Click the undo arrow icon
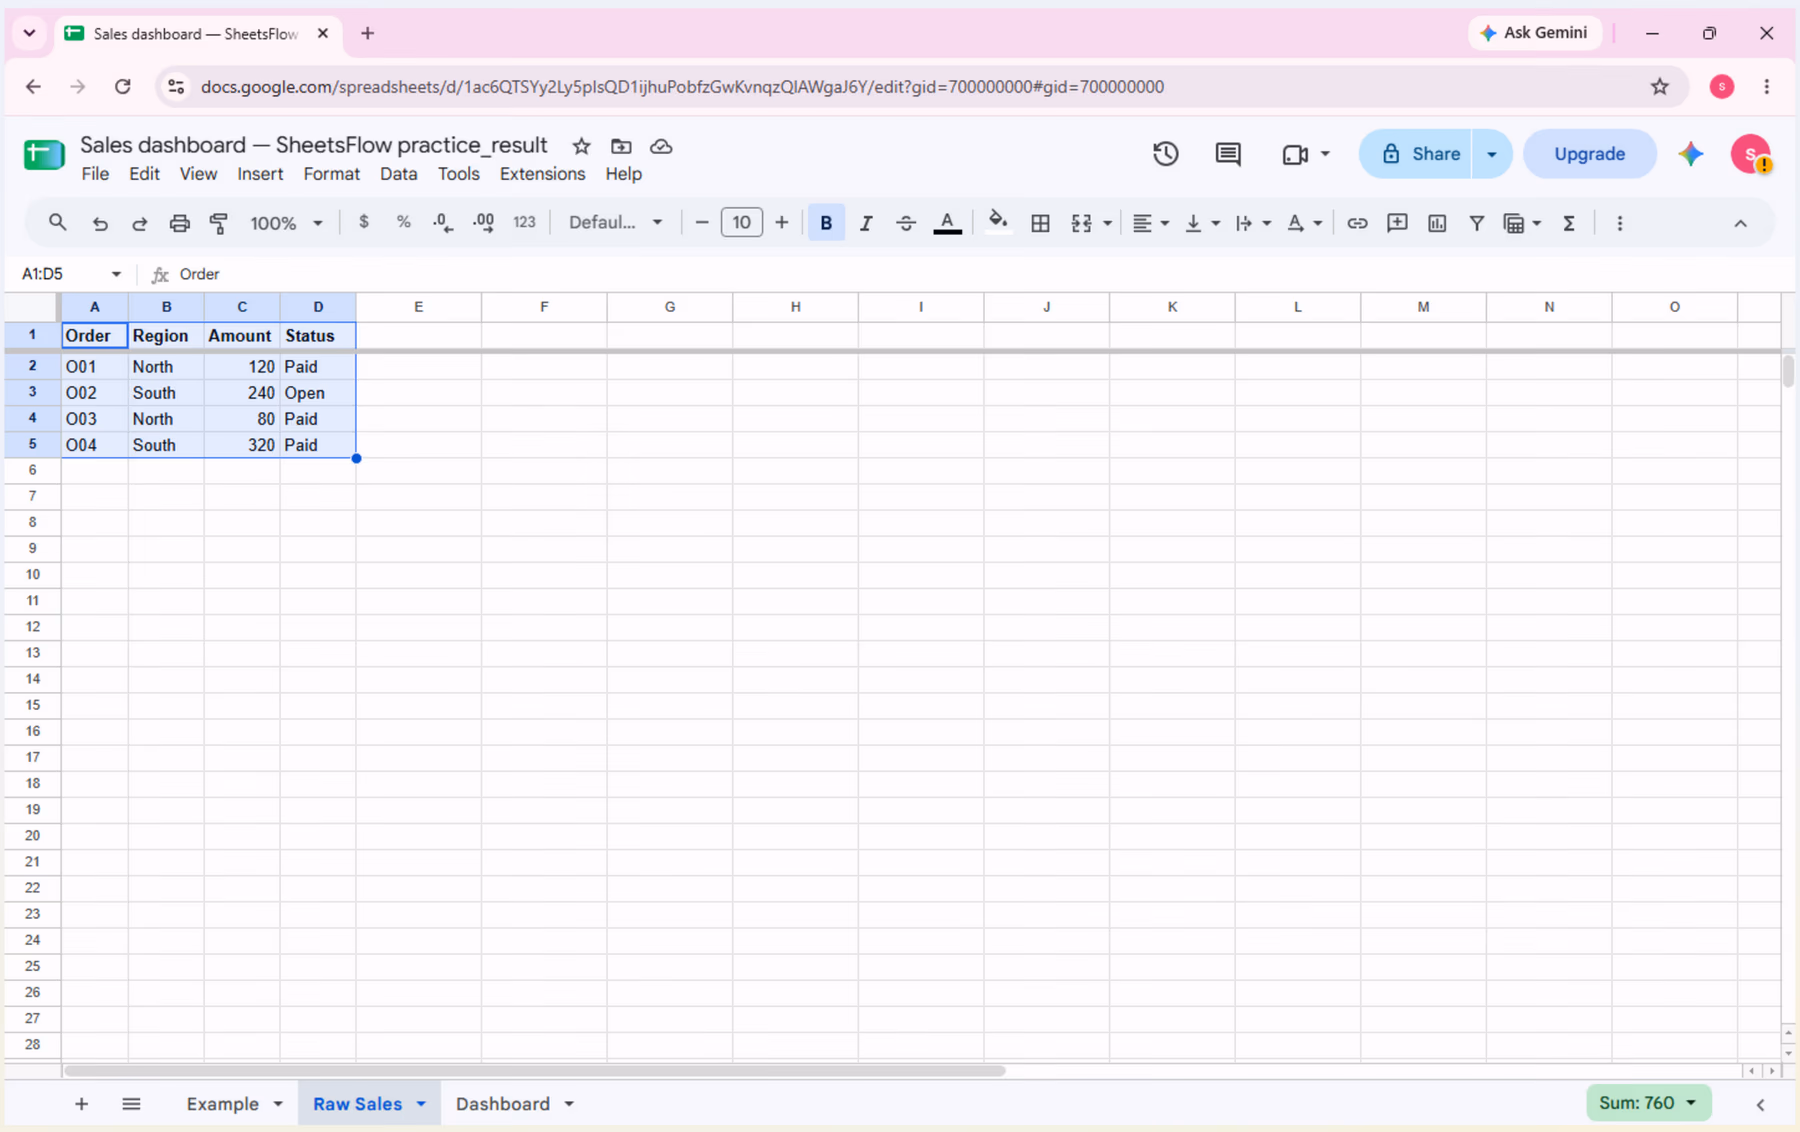 [99, 223]
